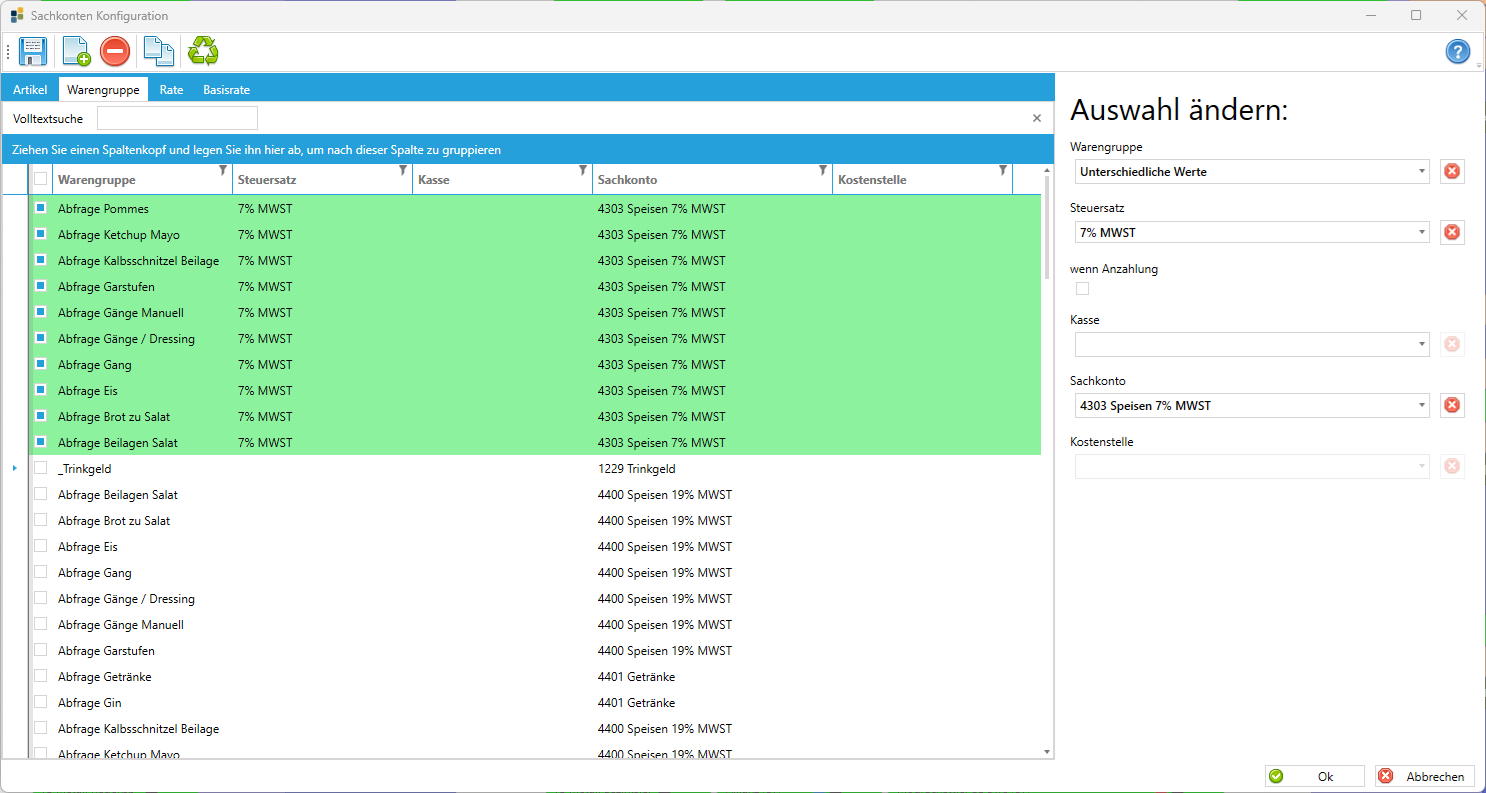Check the '_Trinkgeld' row checkbox
Image resolution: width=1486 pixels, height=793 pixels.
41,468
